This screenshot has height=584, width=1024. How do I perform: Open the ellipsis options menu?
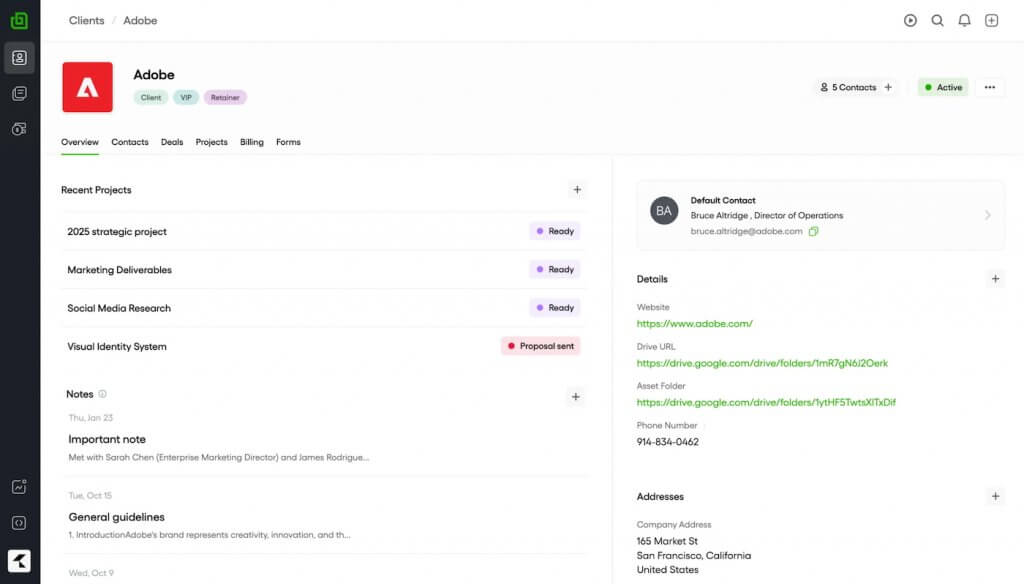coord(990,87)
